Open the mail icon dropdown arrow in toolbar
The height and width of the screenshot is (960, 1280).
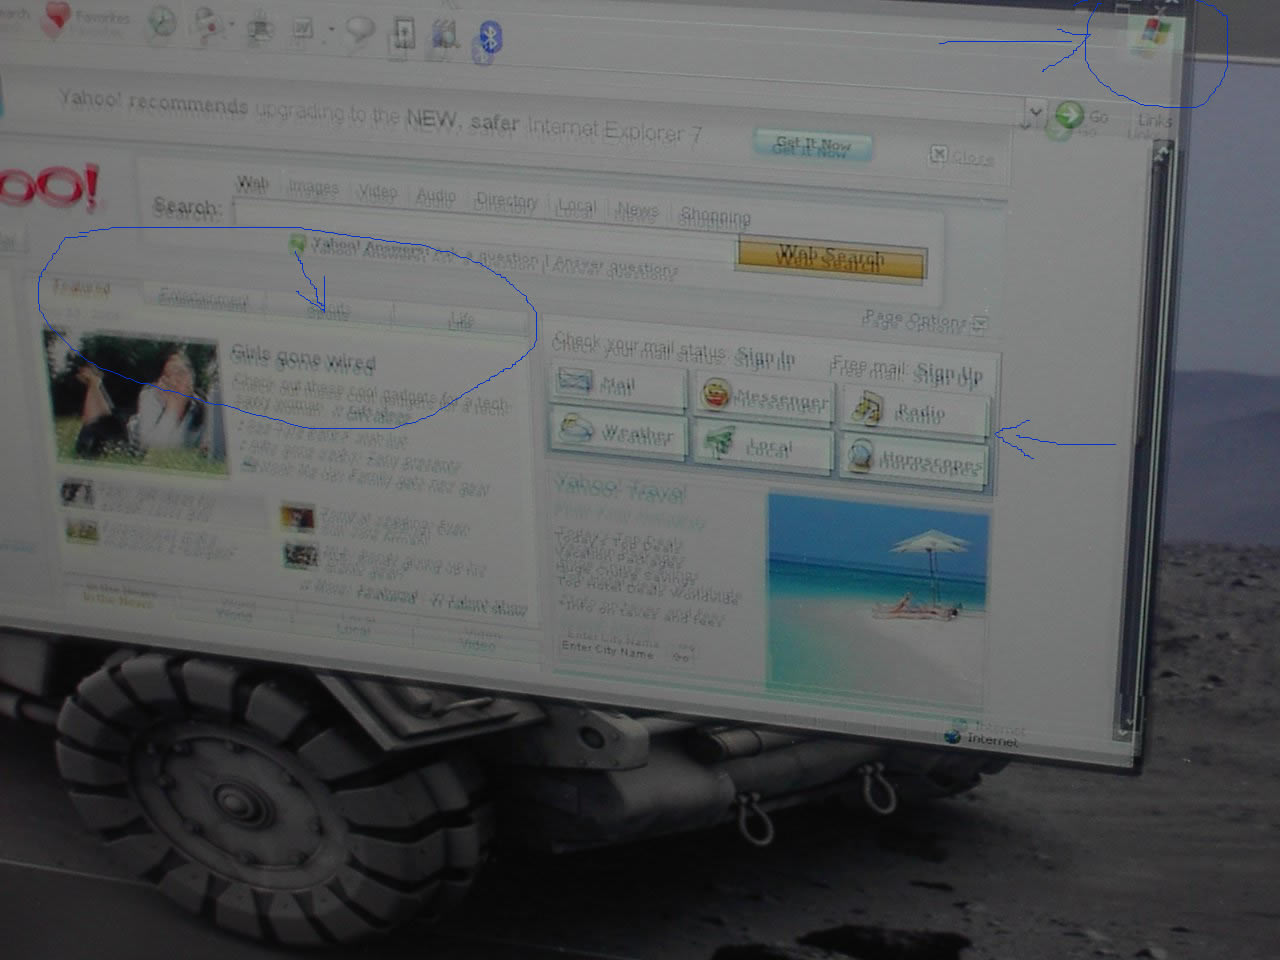(232, 26)
